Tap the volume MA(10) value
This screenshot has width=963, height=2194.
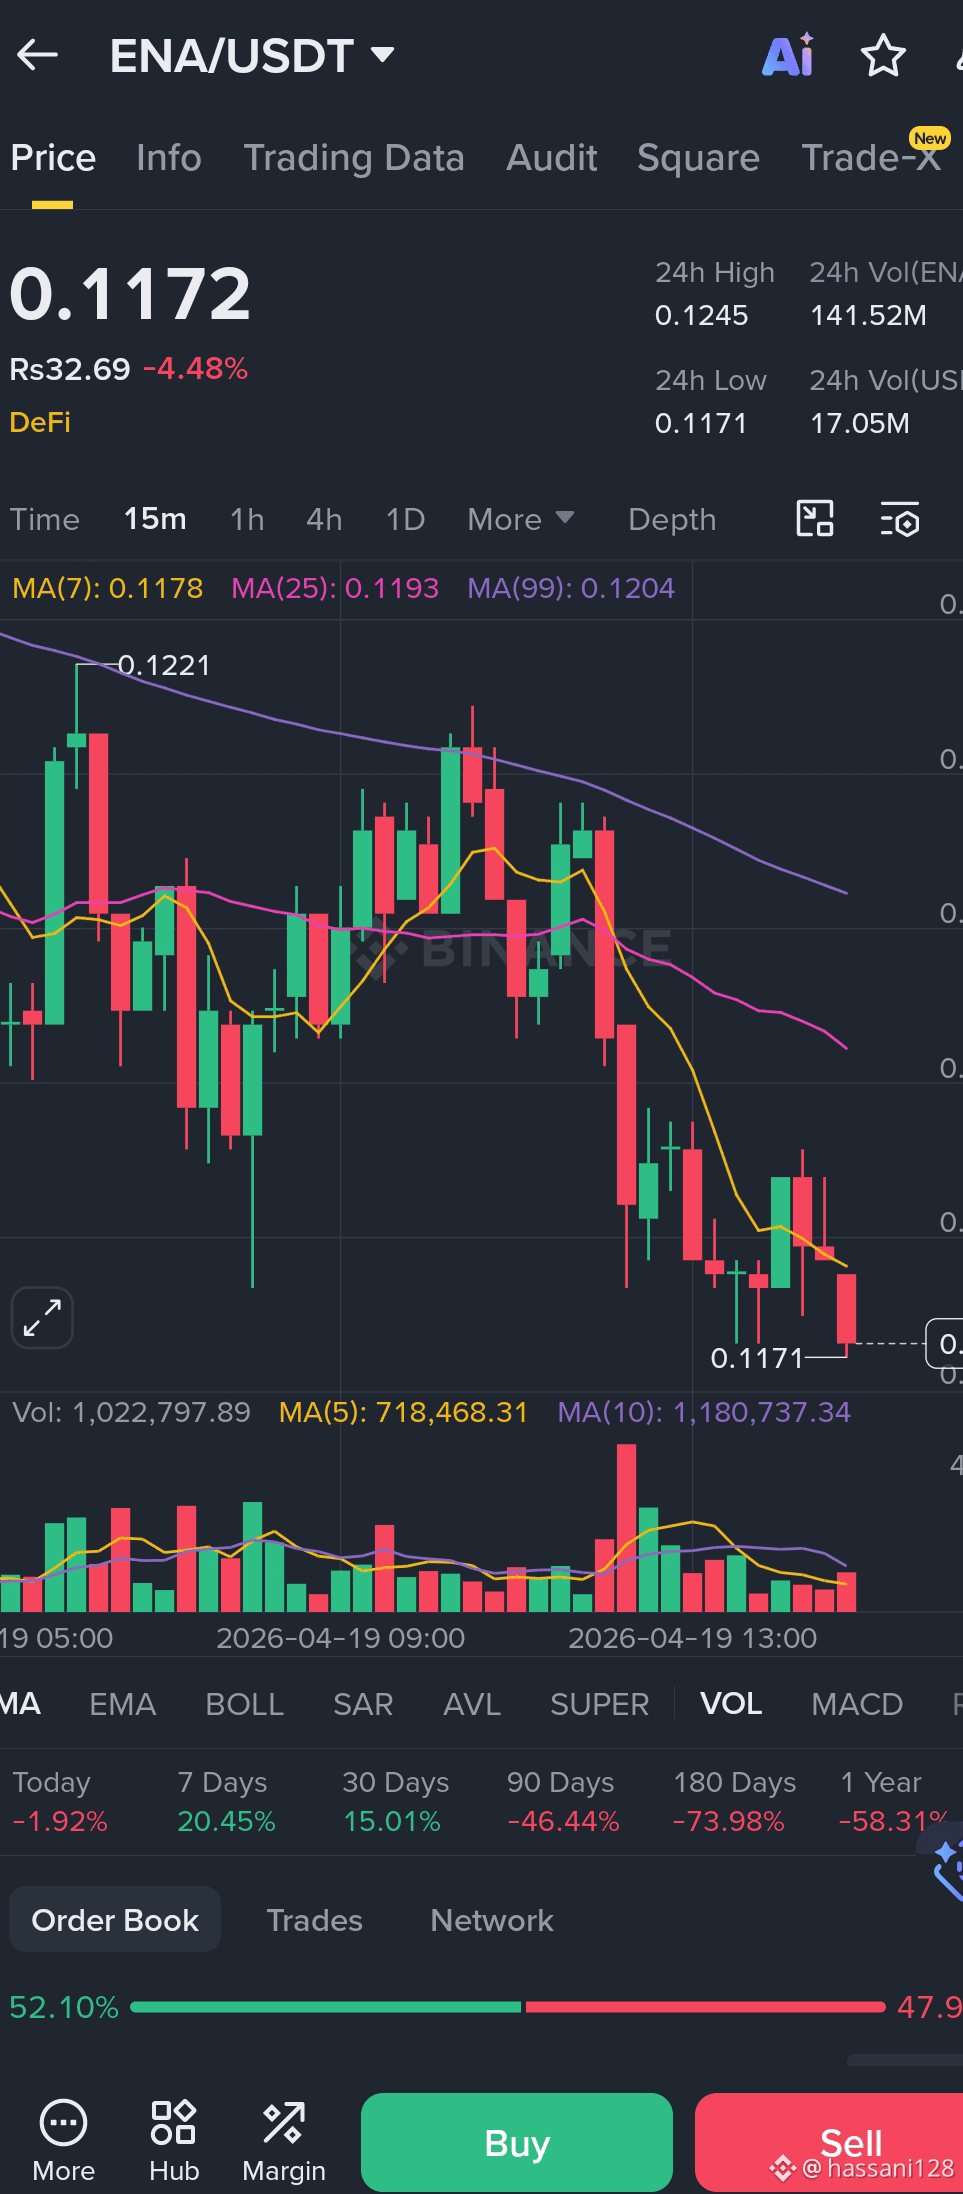tap(704, 1412)
